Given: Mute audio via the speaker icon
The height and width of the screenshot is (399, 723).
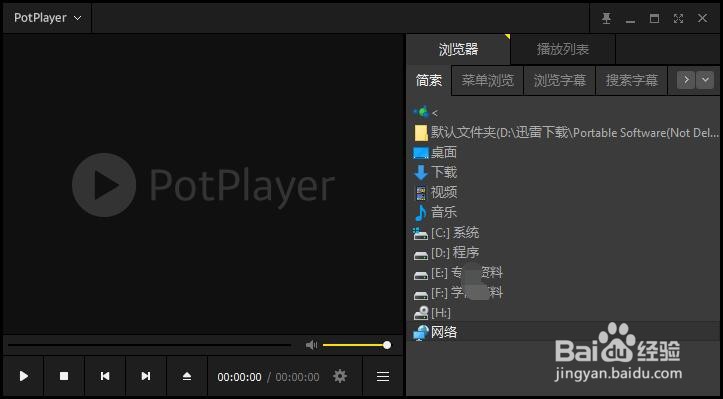Looking at the screenshot, I should (x=312, y=345).
